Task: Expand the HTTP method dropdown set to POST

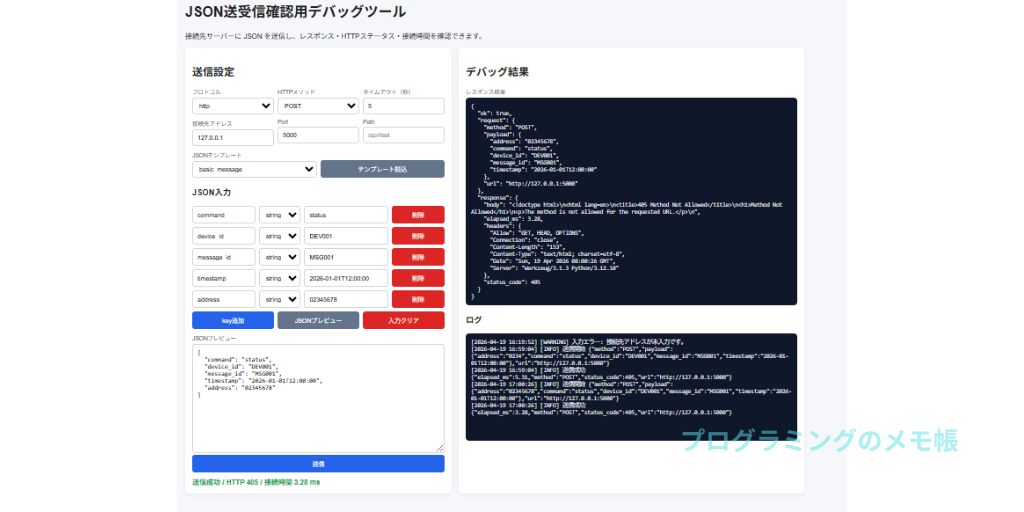Action: pyautogui.click(x=317, y=106)
